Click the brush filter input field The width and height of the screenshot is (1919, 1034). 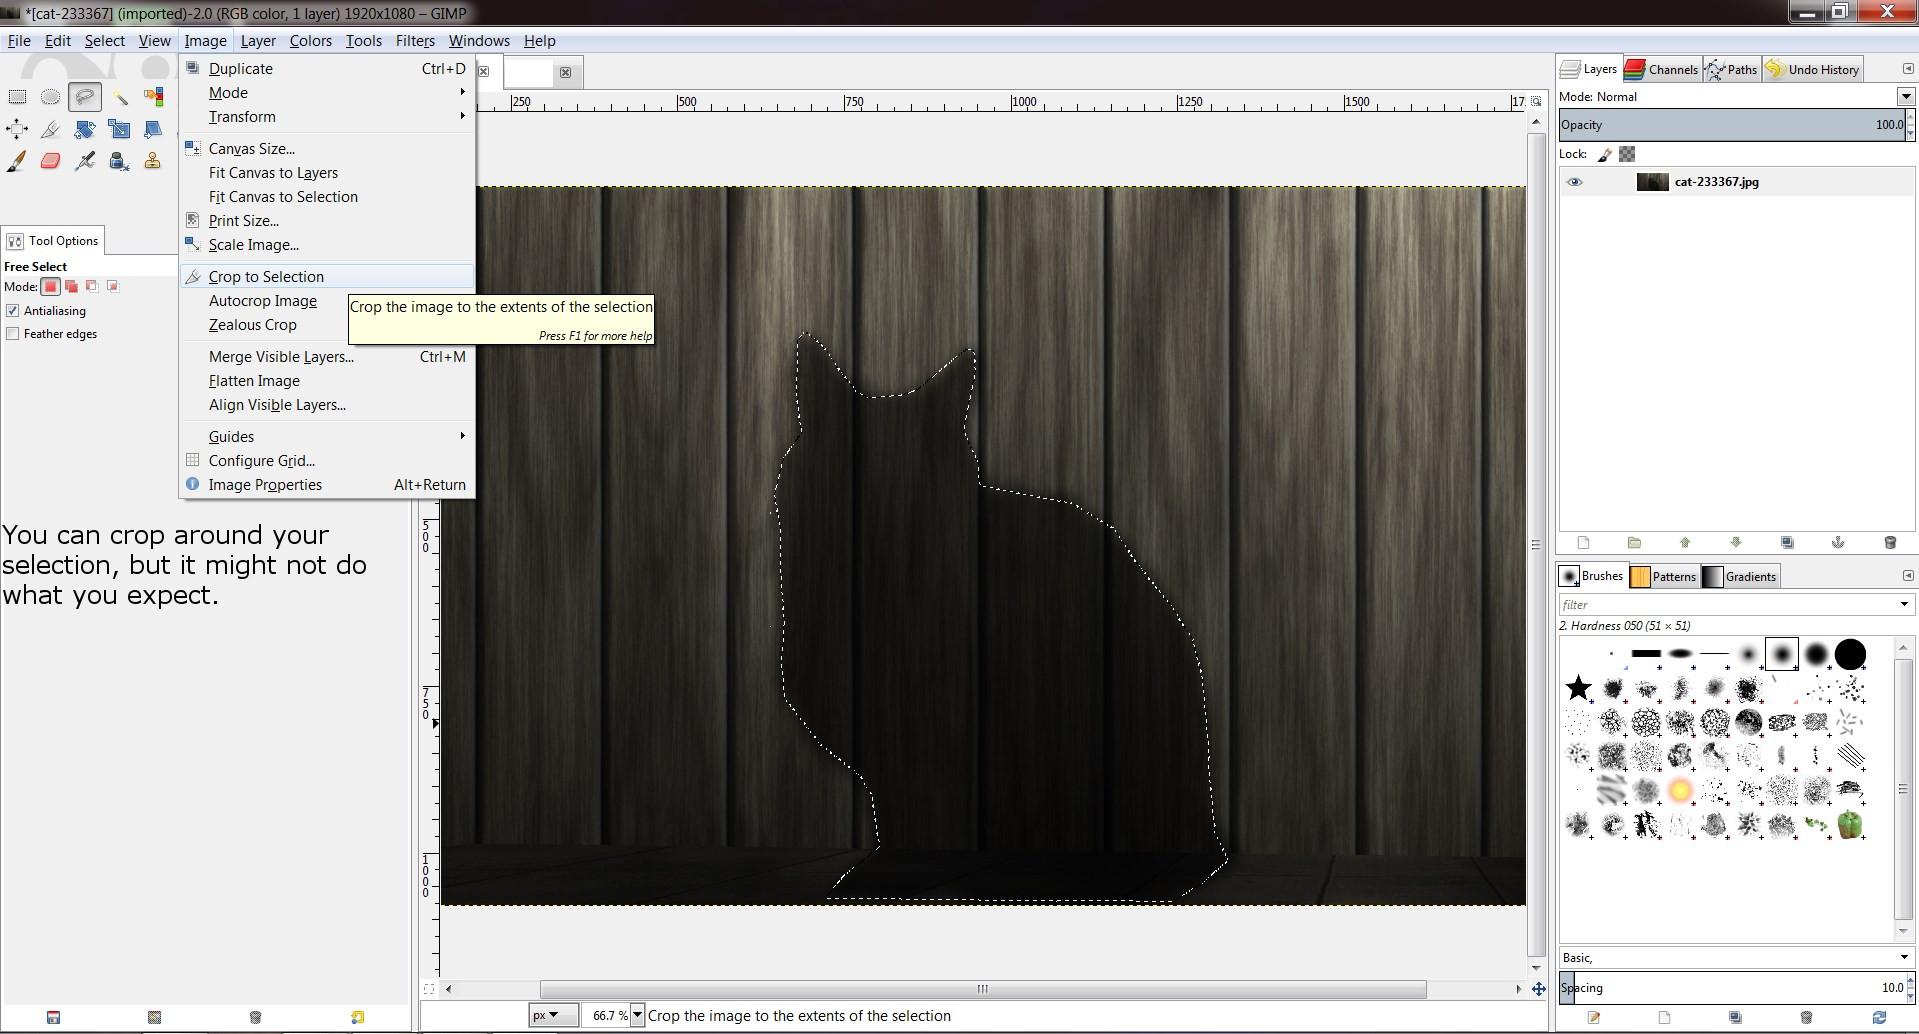1725,604
